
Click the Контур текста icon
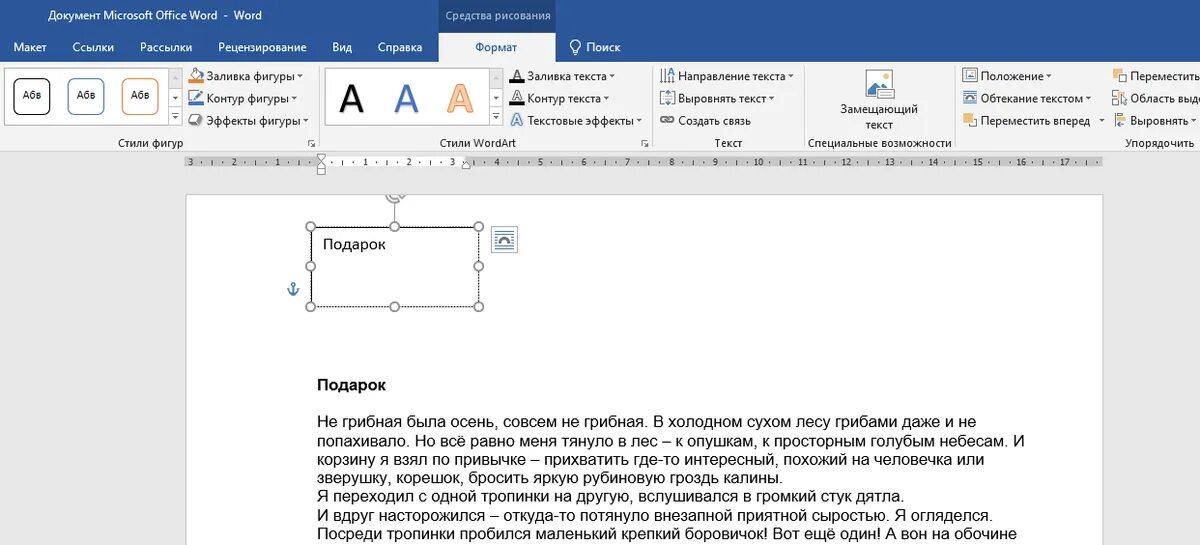point(517,98)
